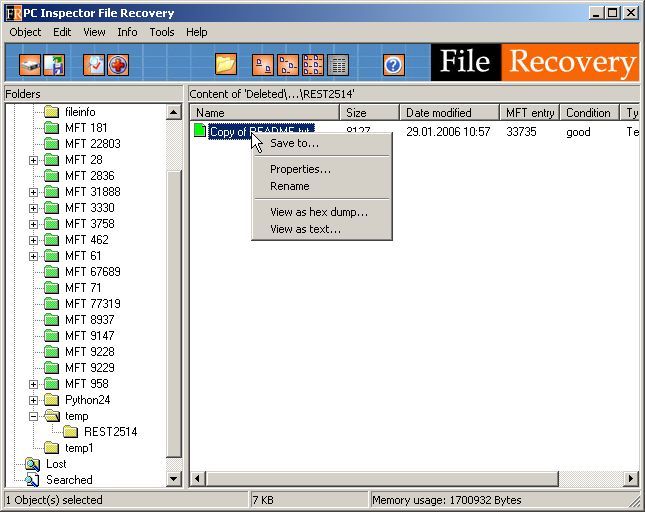Click the yellow open folder toolbar icon

pyautogui.click(x=226, y=65)
